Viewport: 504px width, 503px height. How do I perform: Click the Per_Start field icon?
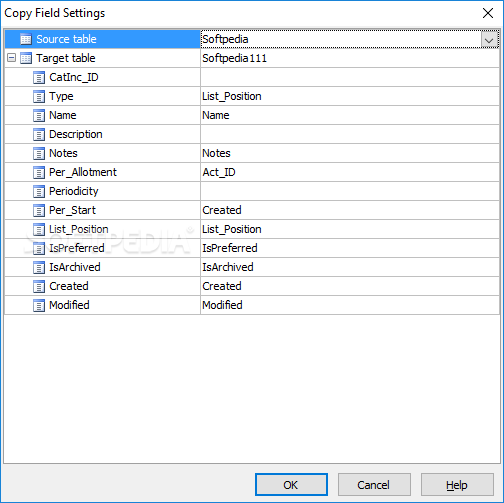(x=39, y=210)
